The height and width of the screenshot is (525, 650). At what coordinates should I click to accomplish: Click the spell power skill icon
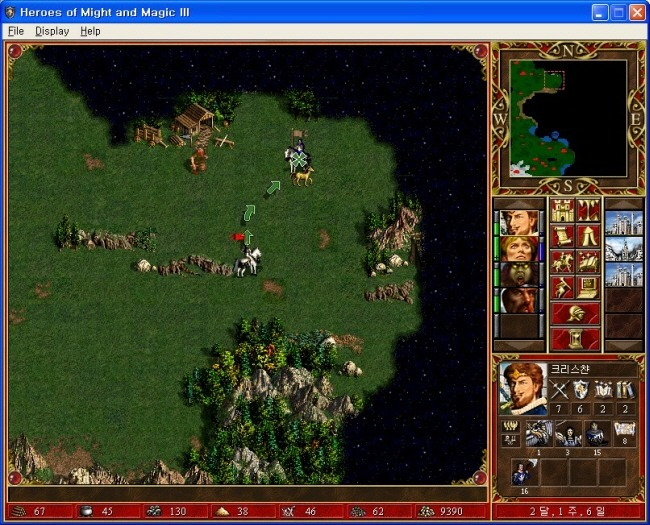[603, 390]
